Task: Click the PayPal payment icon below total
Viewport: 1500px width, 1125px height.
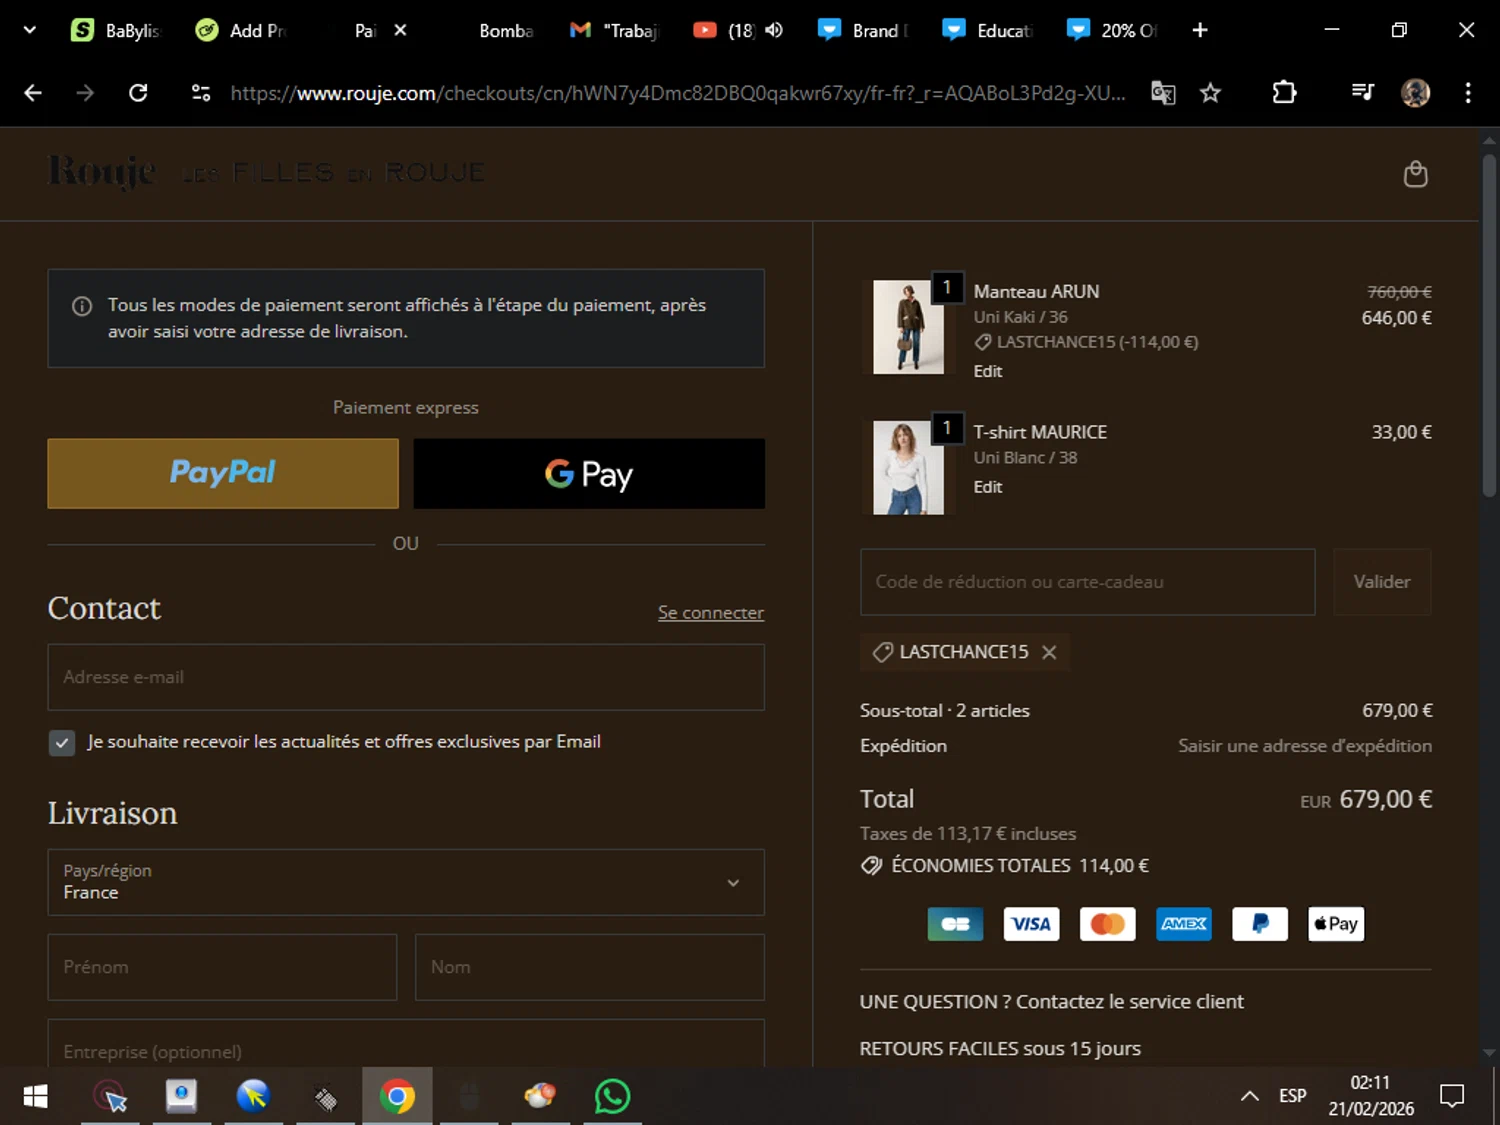Action: pos(1259,924)
